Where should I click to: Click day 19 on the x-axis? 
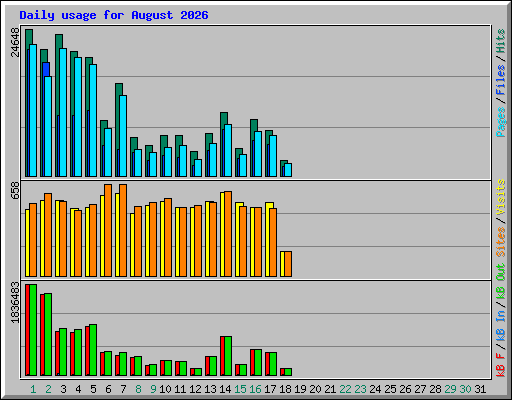point(300,389)
